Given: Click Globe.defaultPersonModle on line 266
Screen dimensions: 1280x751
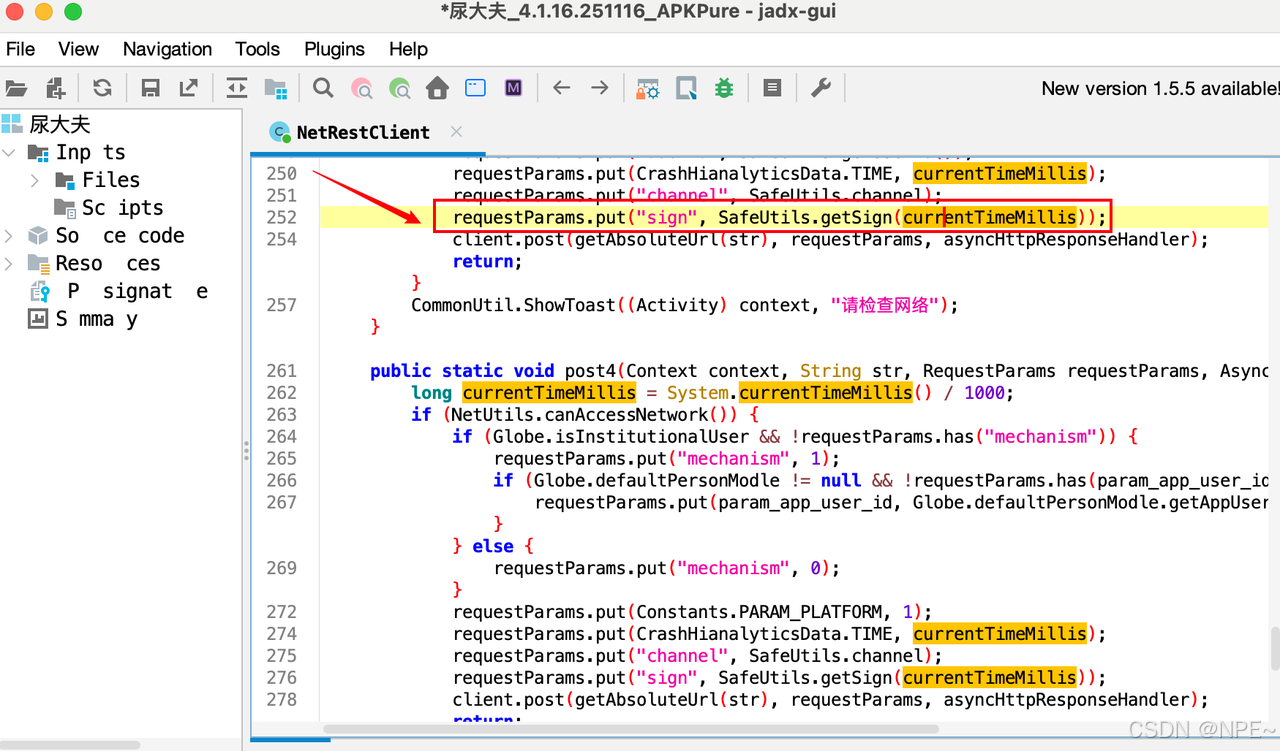Looking at the screenshot, I should [x=656, y=481].
